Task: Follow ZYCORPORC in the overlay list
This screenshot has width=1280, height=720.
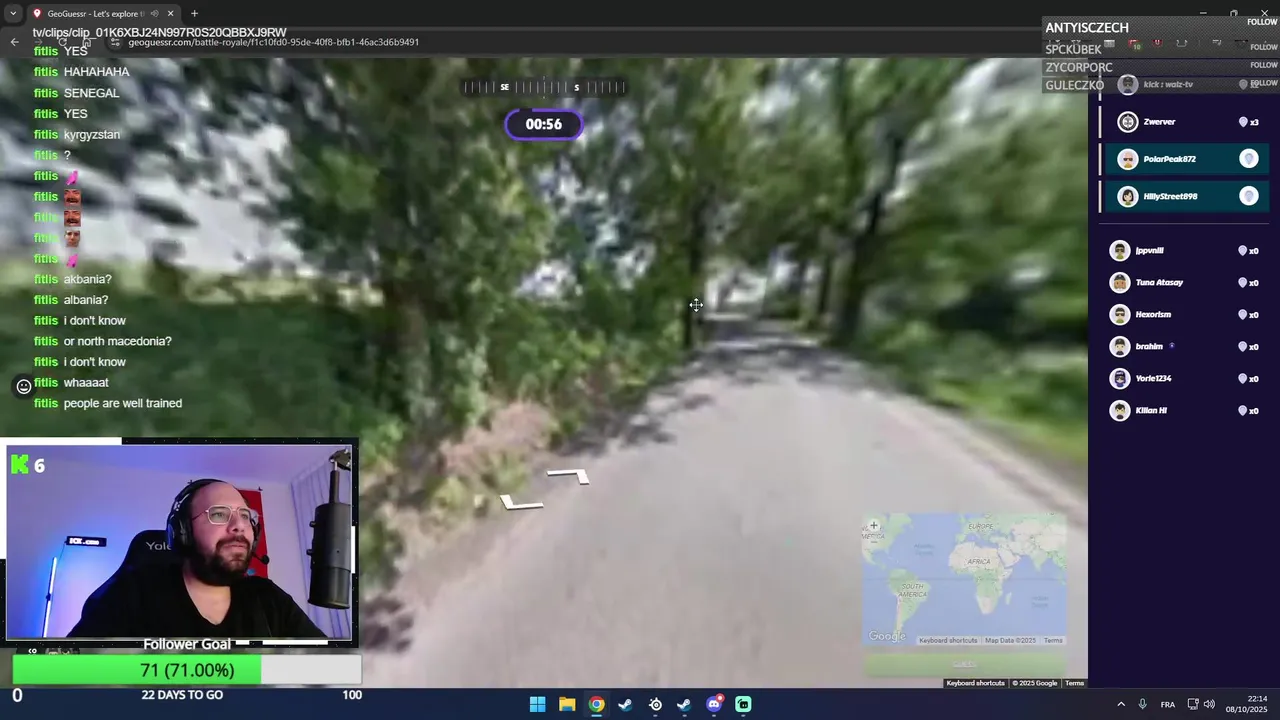Action: tap(1263, 65)
